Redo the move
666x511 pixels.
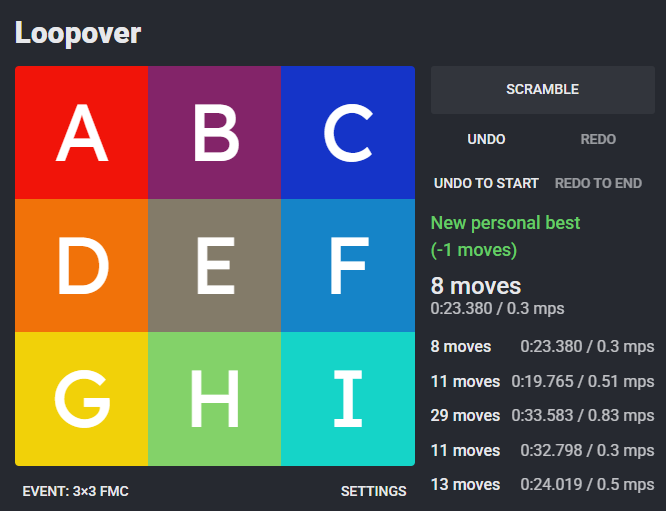tap(598, 139)
